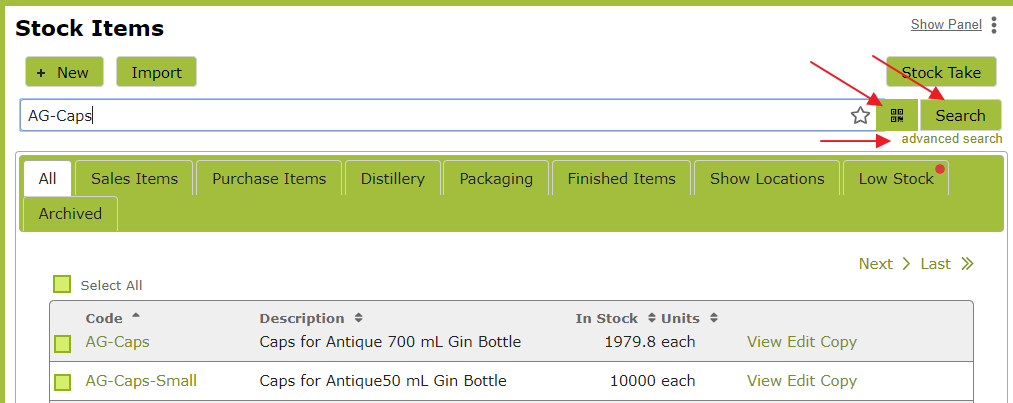Click the star favorite search icon
The height and width of the screenshot is (403, 1013).
[x=860, y=116]
